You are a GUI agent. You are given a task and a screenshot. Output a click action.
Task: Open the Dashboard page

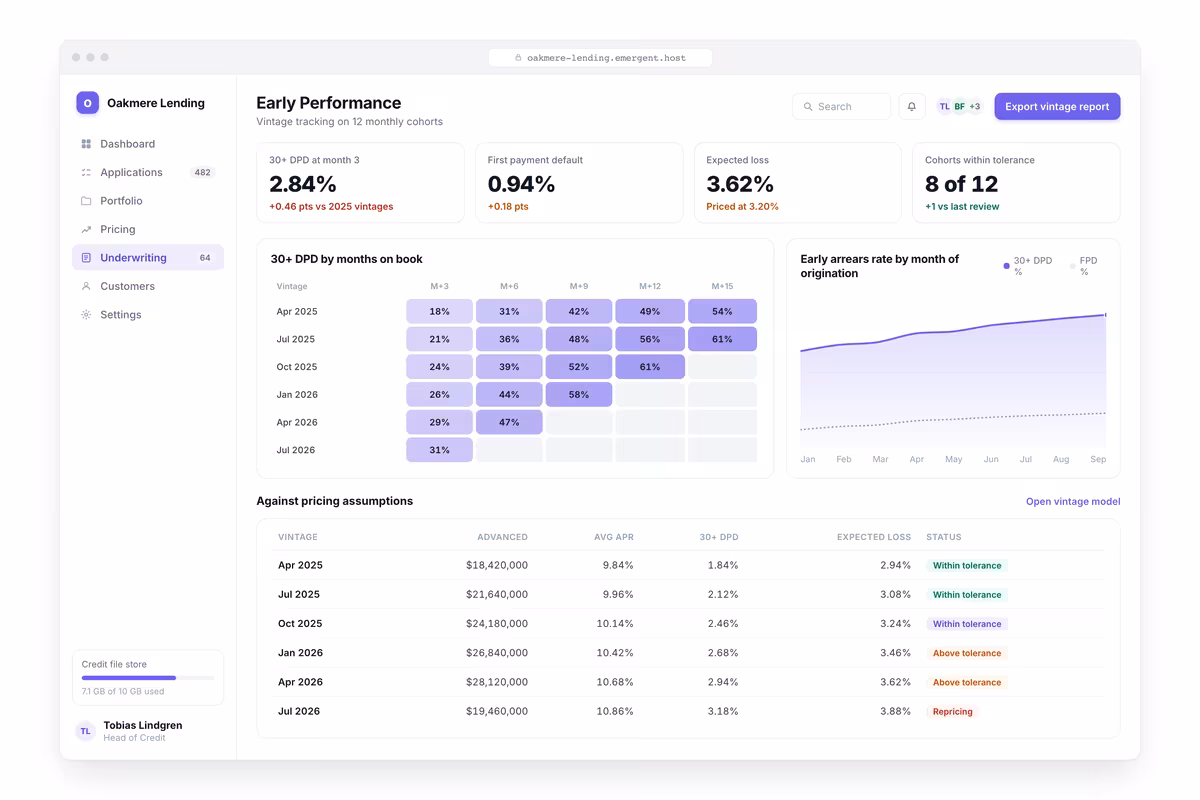[x=148, y=144]
